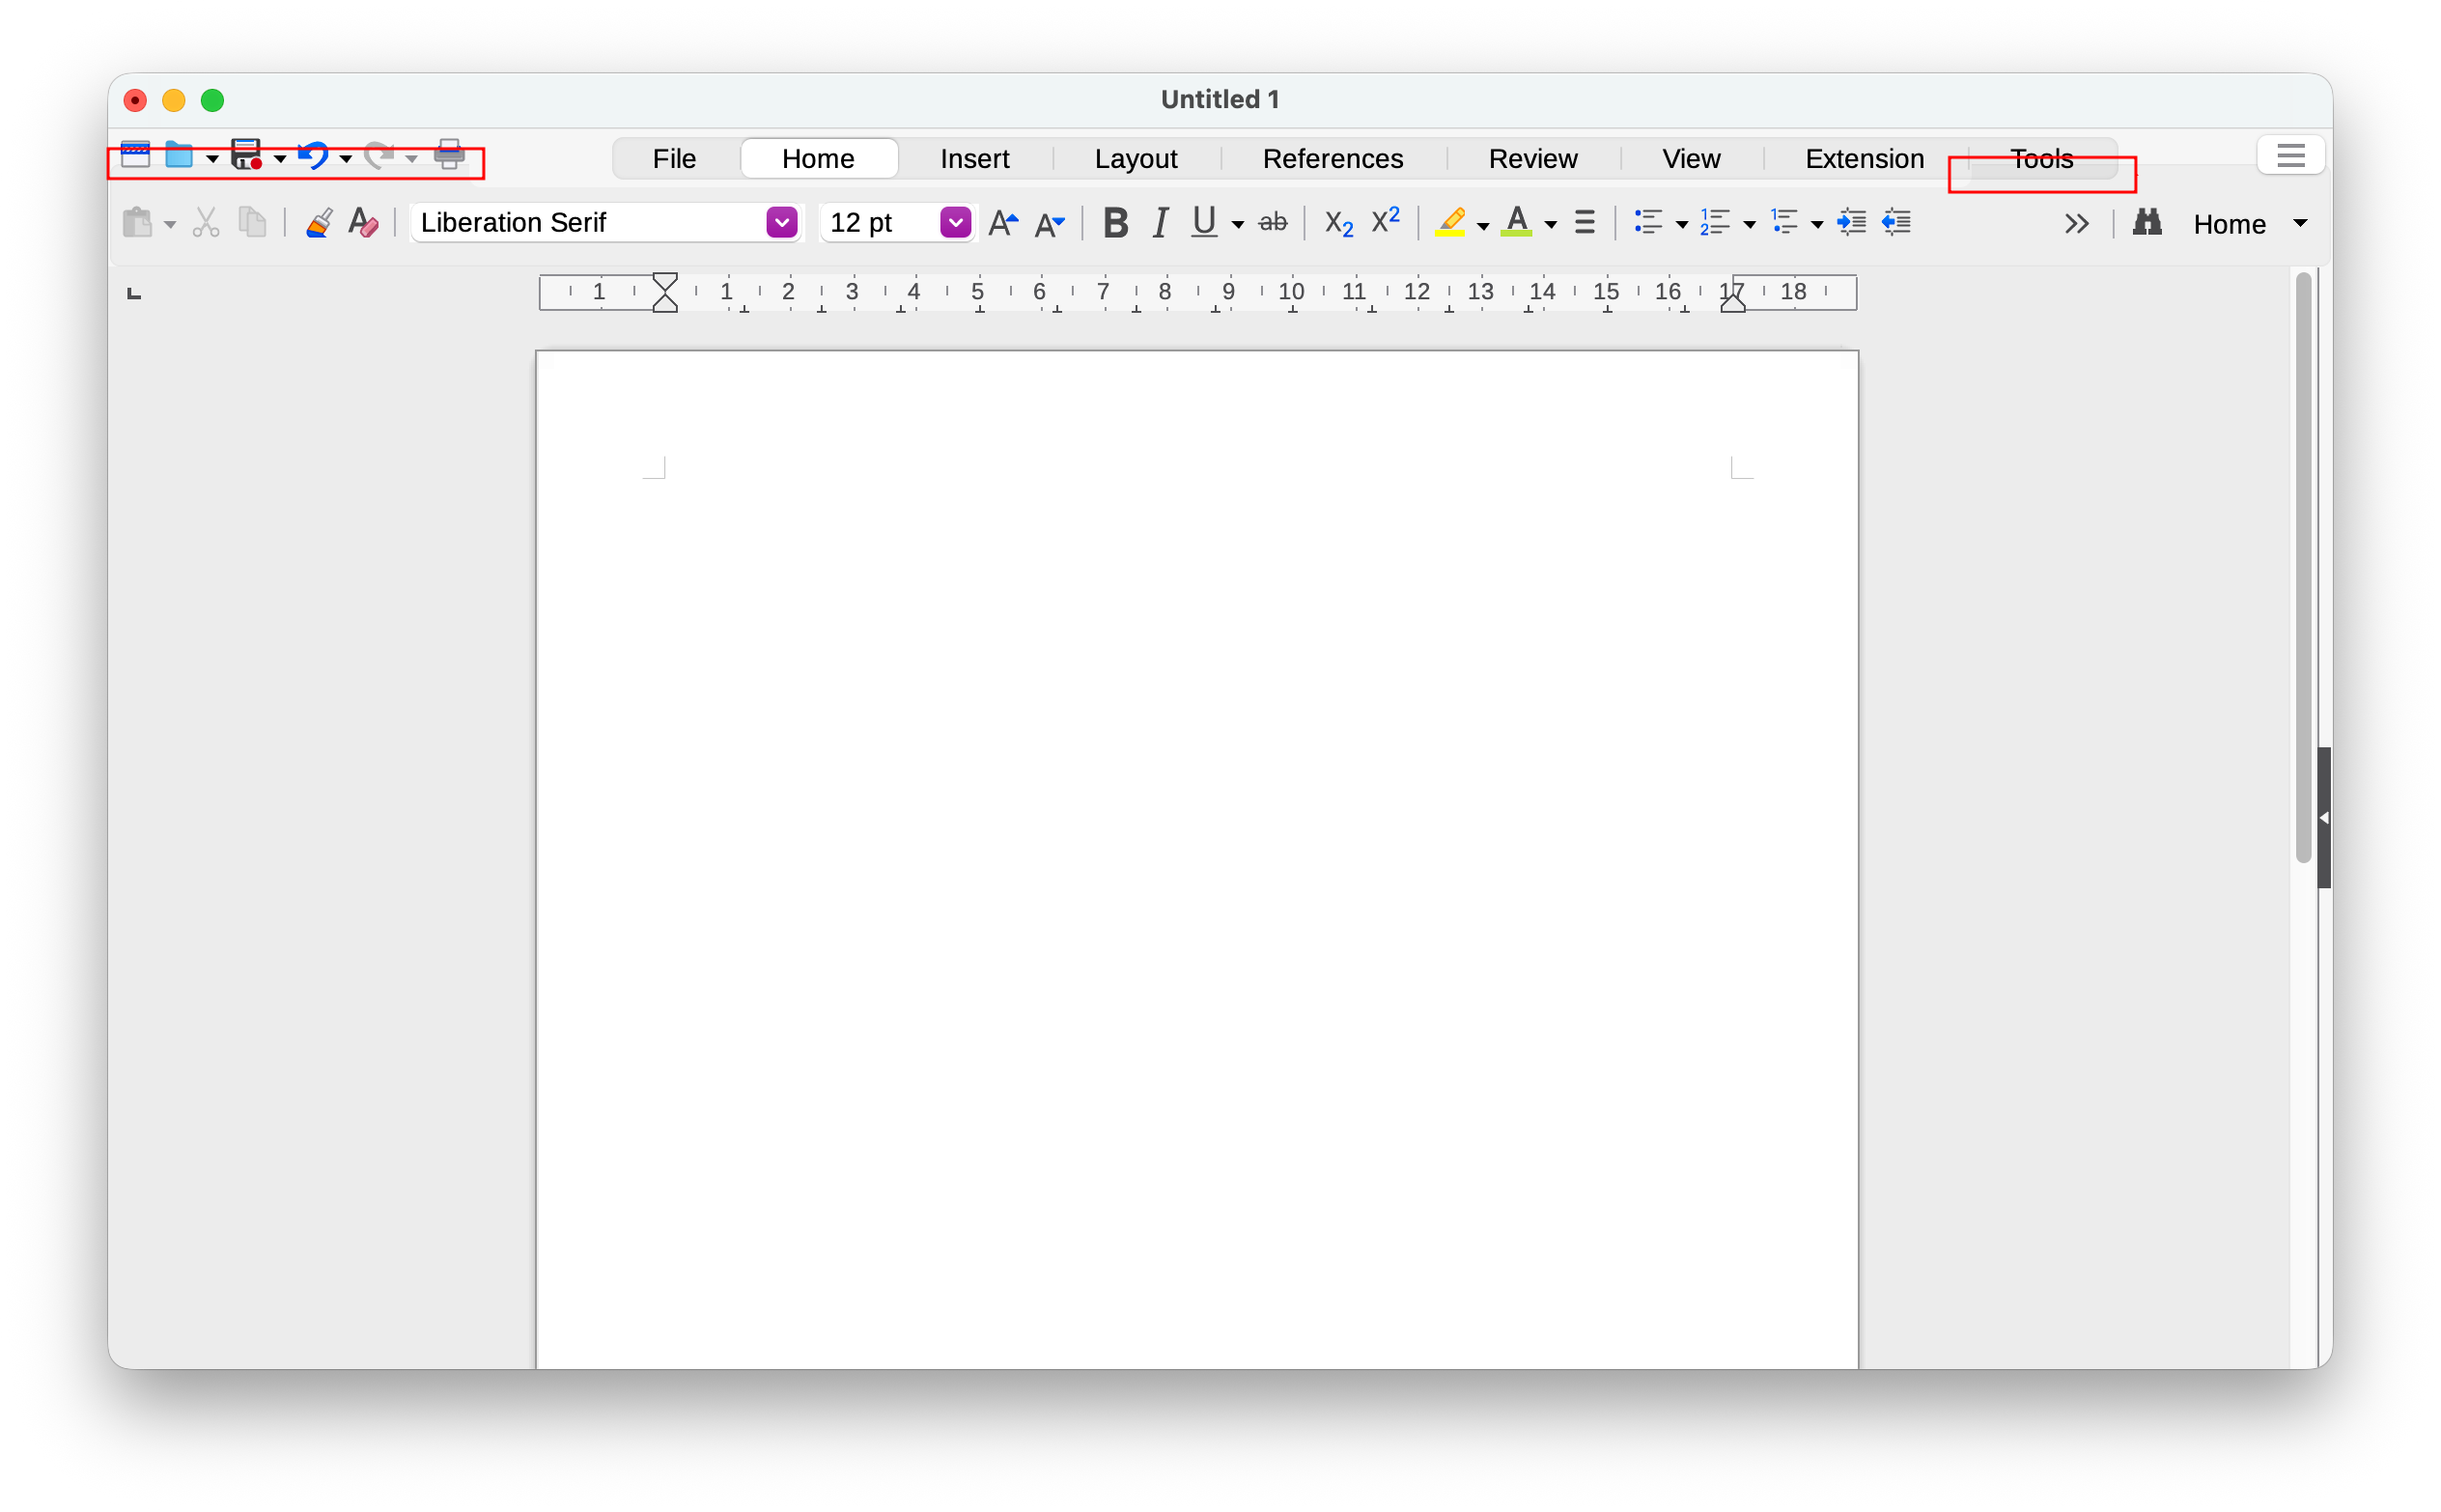Expand the unordered bullet list dropdown arrow
Image resolution: width=2441 pixels, height=1512 pixels.
tap(1681, 225)
